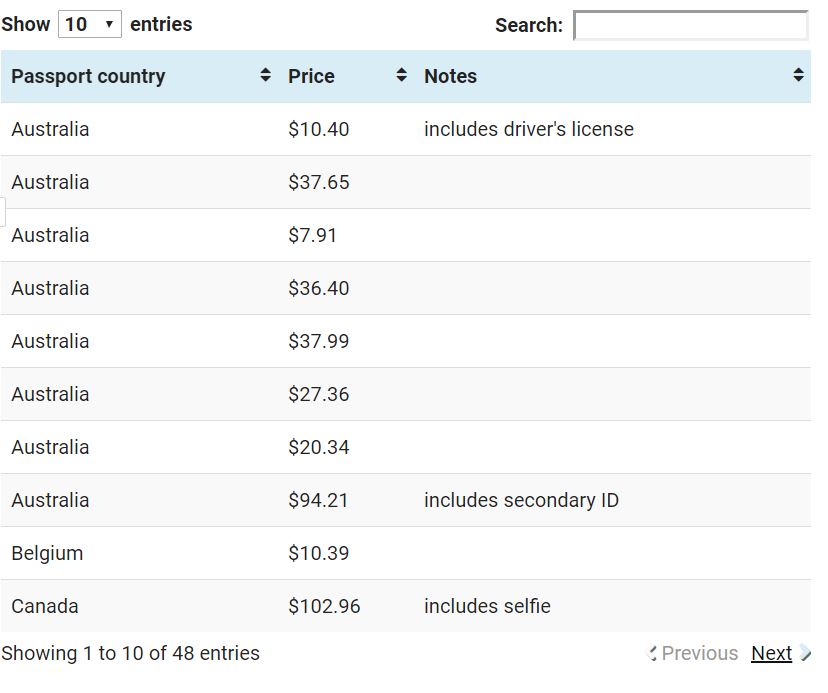Sort by Passport country arrows icon

(x=265, y=75)
